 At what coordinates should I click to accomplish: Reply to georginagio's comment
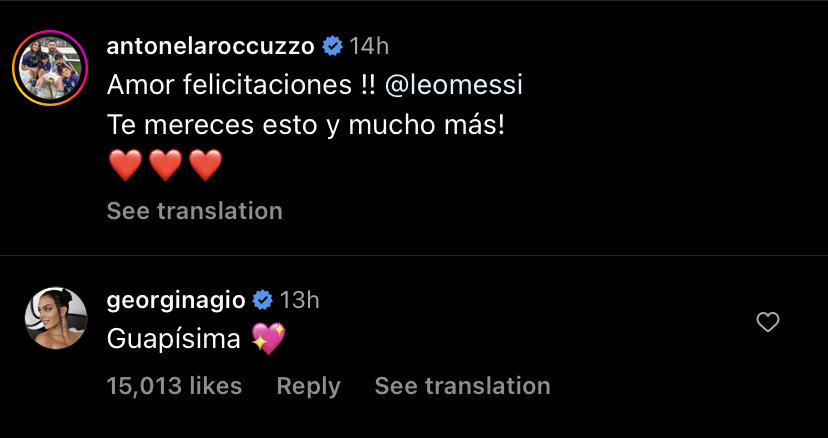click(x=308, y=385)
